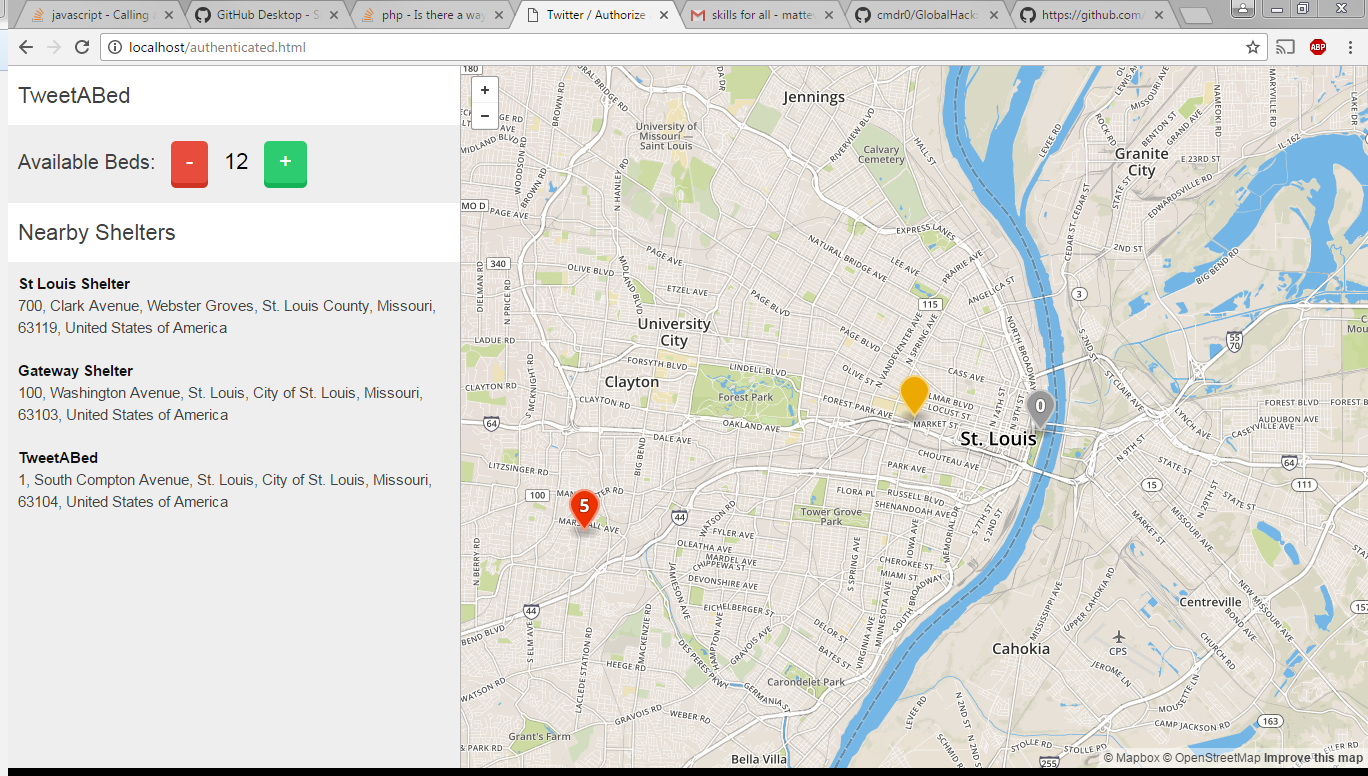Close the 'GitHub Desktop' tab
This screenshot has height=776, width=1368.
pos(333,15)
